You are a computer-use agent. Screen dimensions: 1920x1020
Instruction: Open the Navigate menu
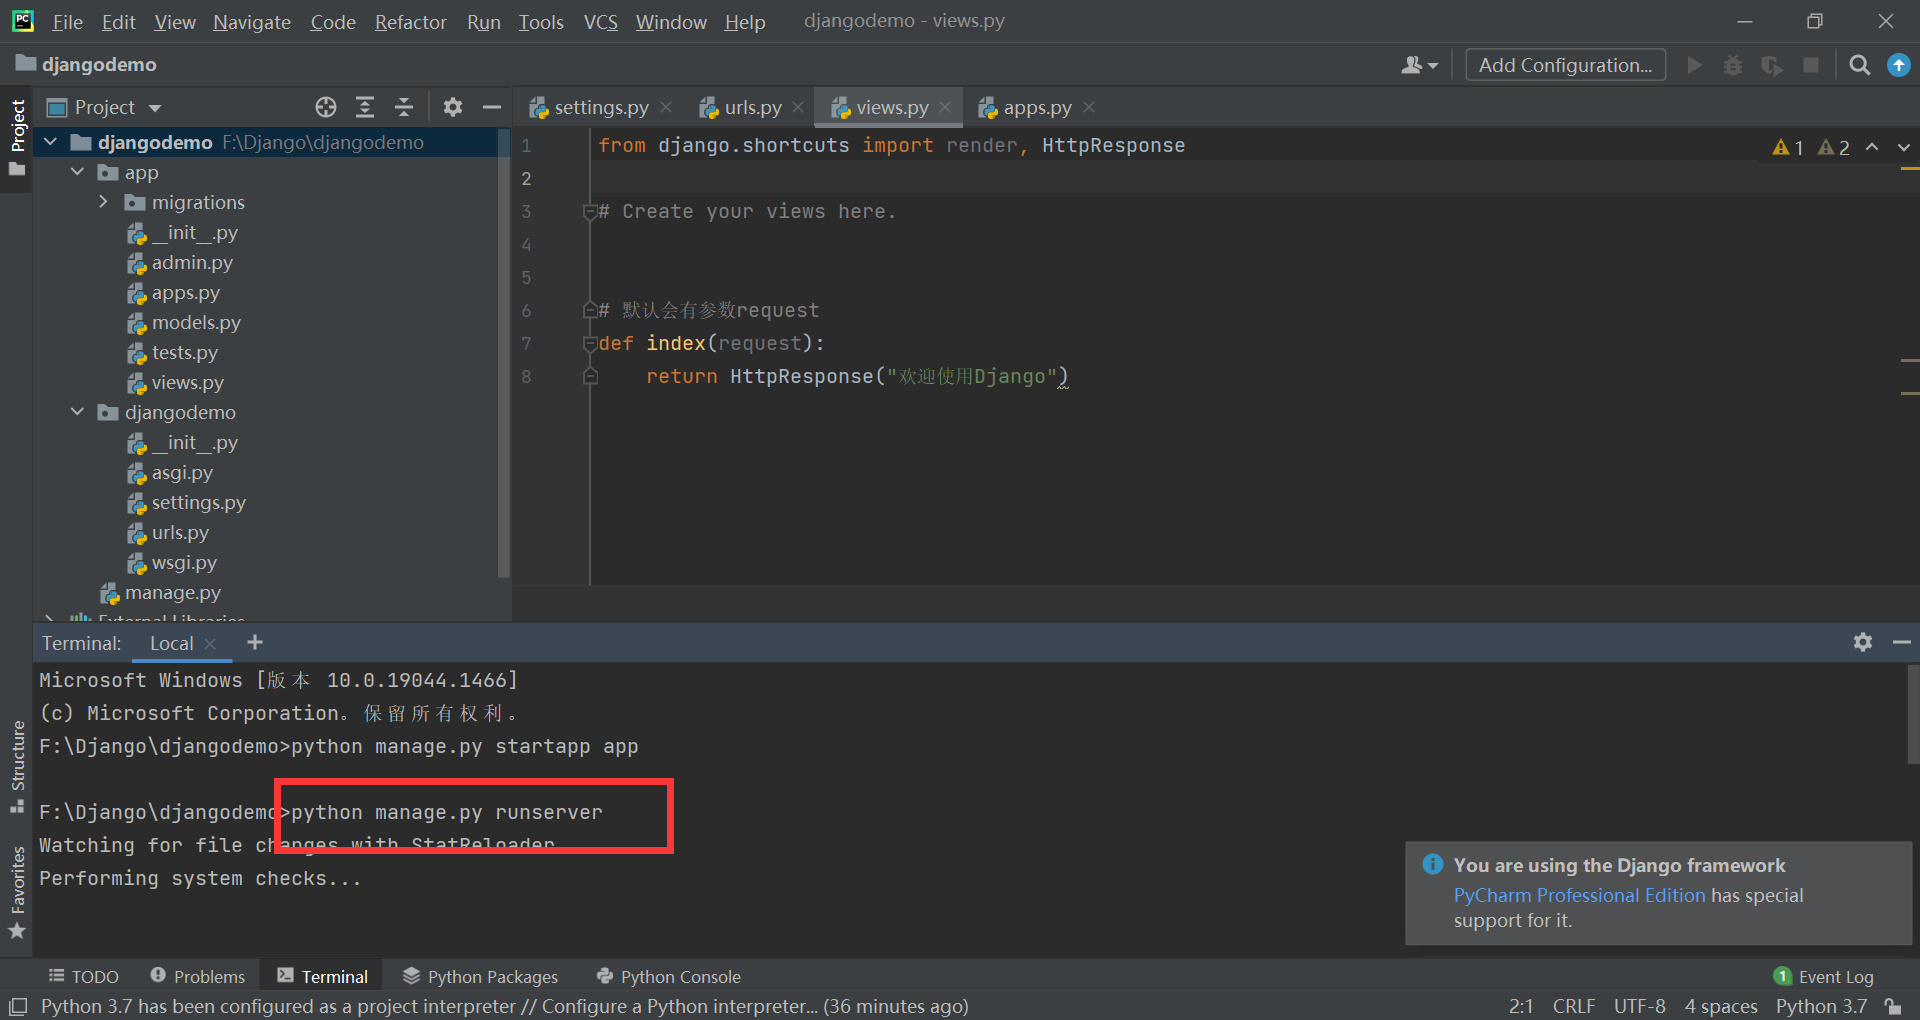point(252,22)
